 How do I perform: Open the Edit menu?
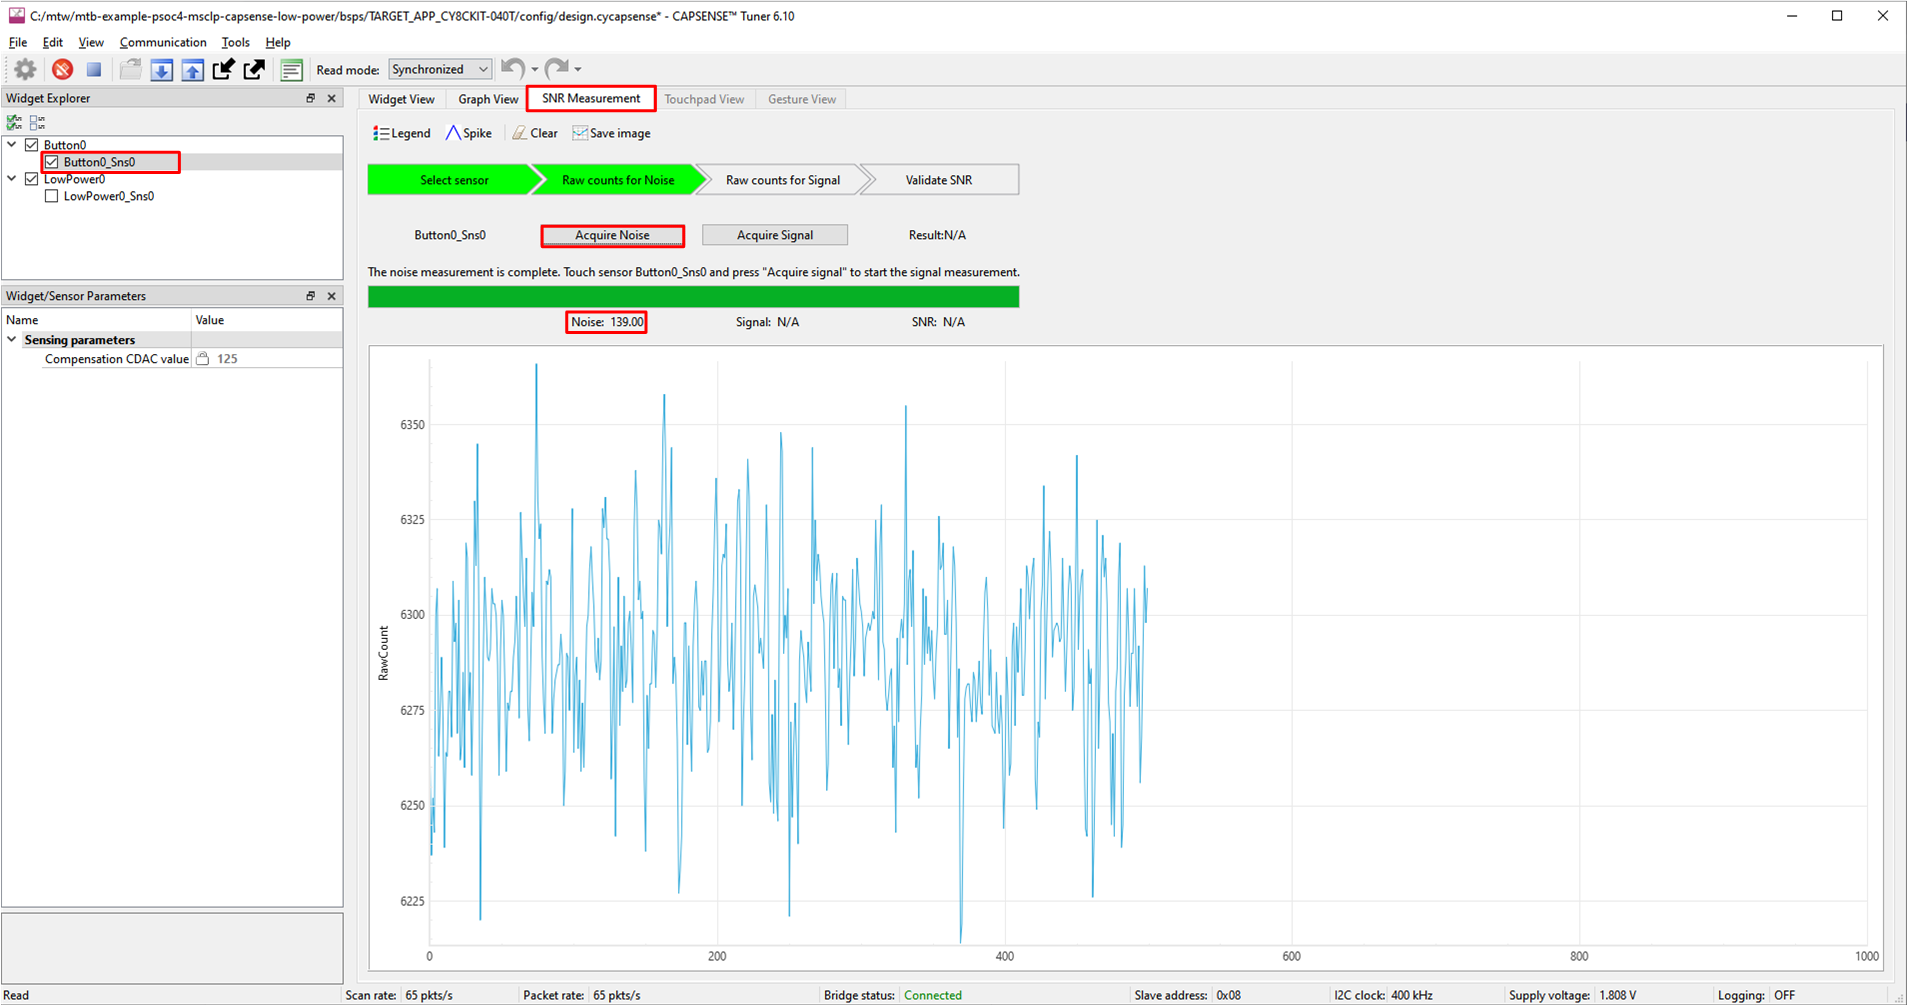point(52,42)
